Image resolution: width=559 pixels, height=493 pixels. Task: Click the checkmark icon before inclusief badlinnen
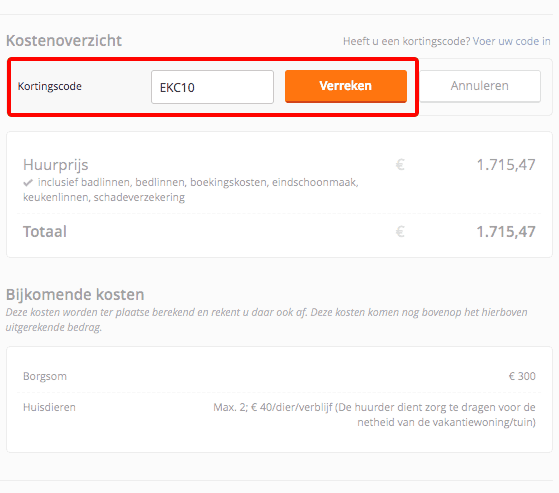point(28,183)
